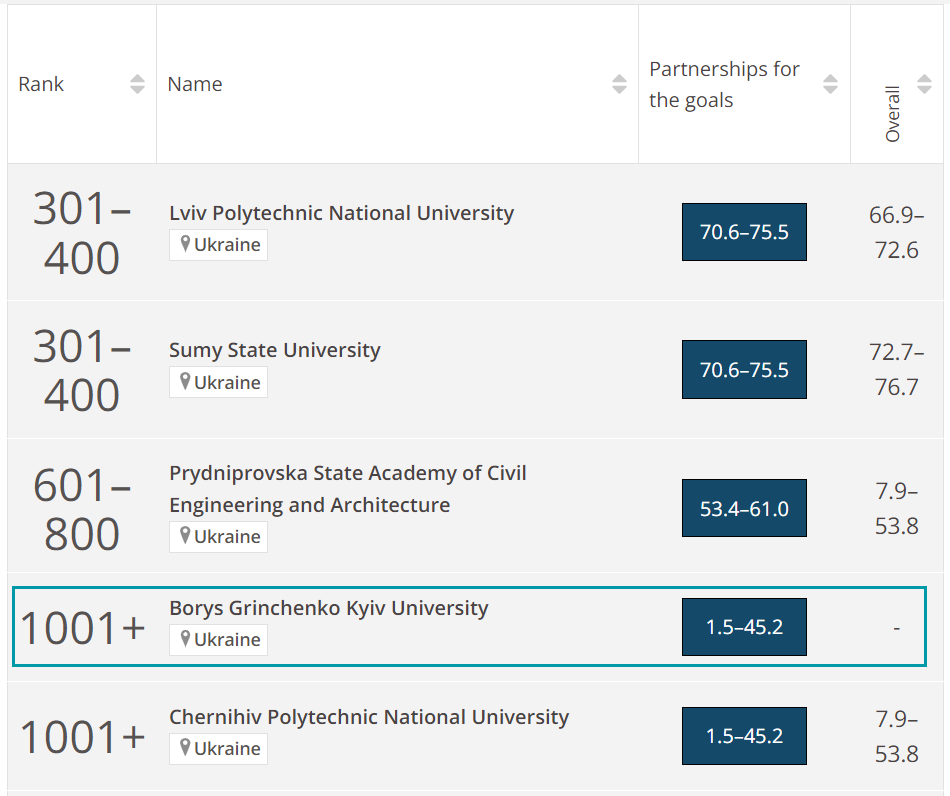Open Chernihiv Polytechnic National University link

click(368, 717)
